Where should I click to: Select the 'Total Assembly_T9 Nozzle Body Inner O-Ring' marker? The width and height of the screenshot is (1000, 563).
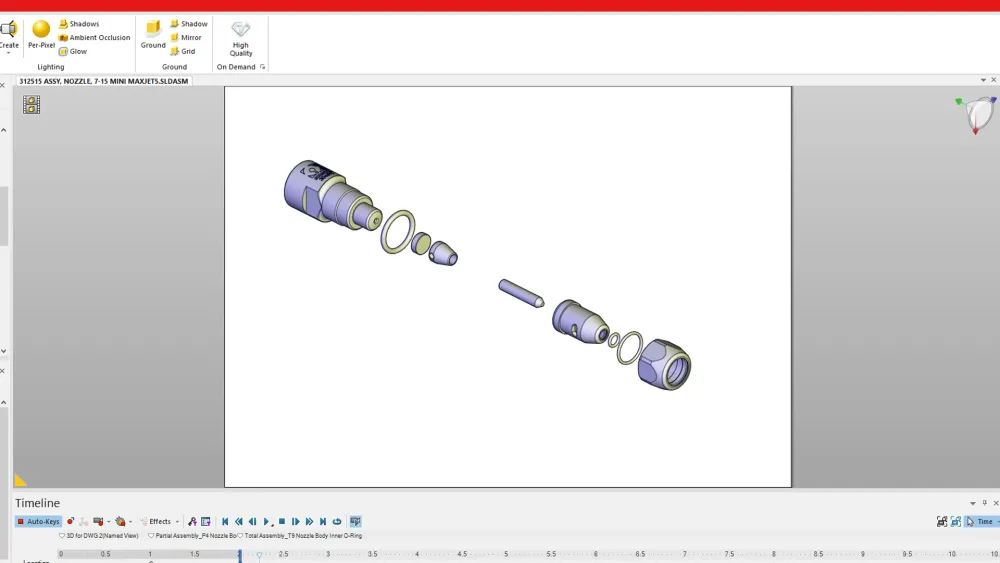pos(300,536)
